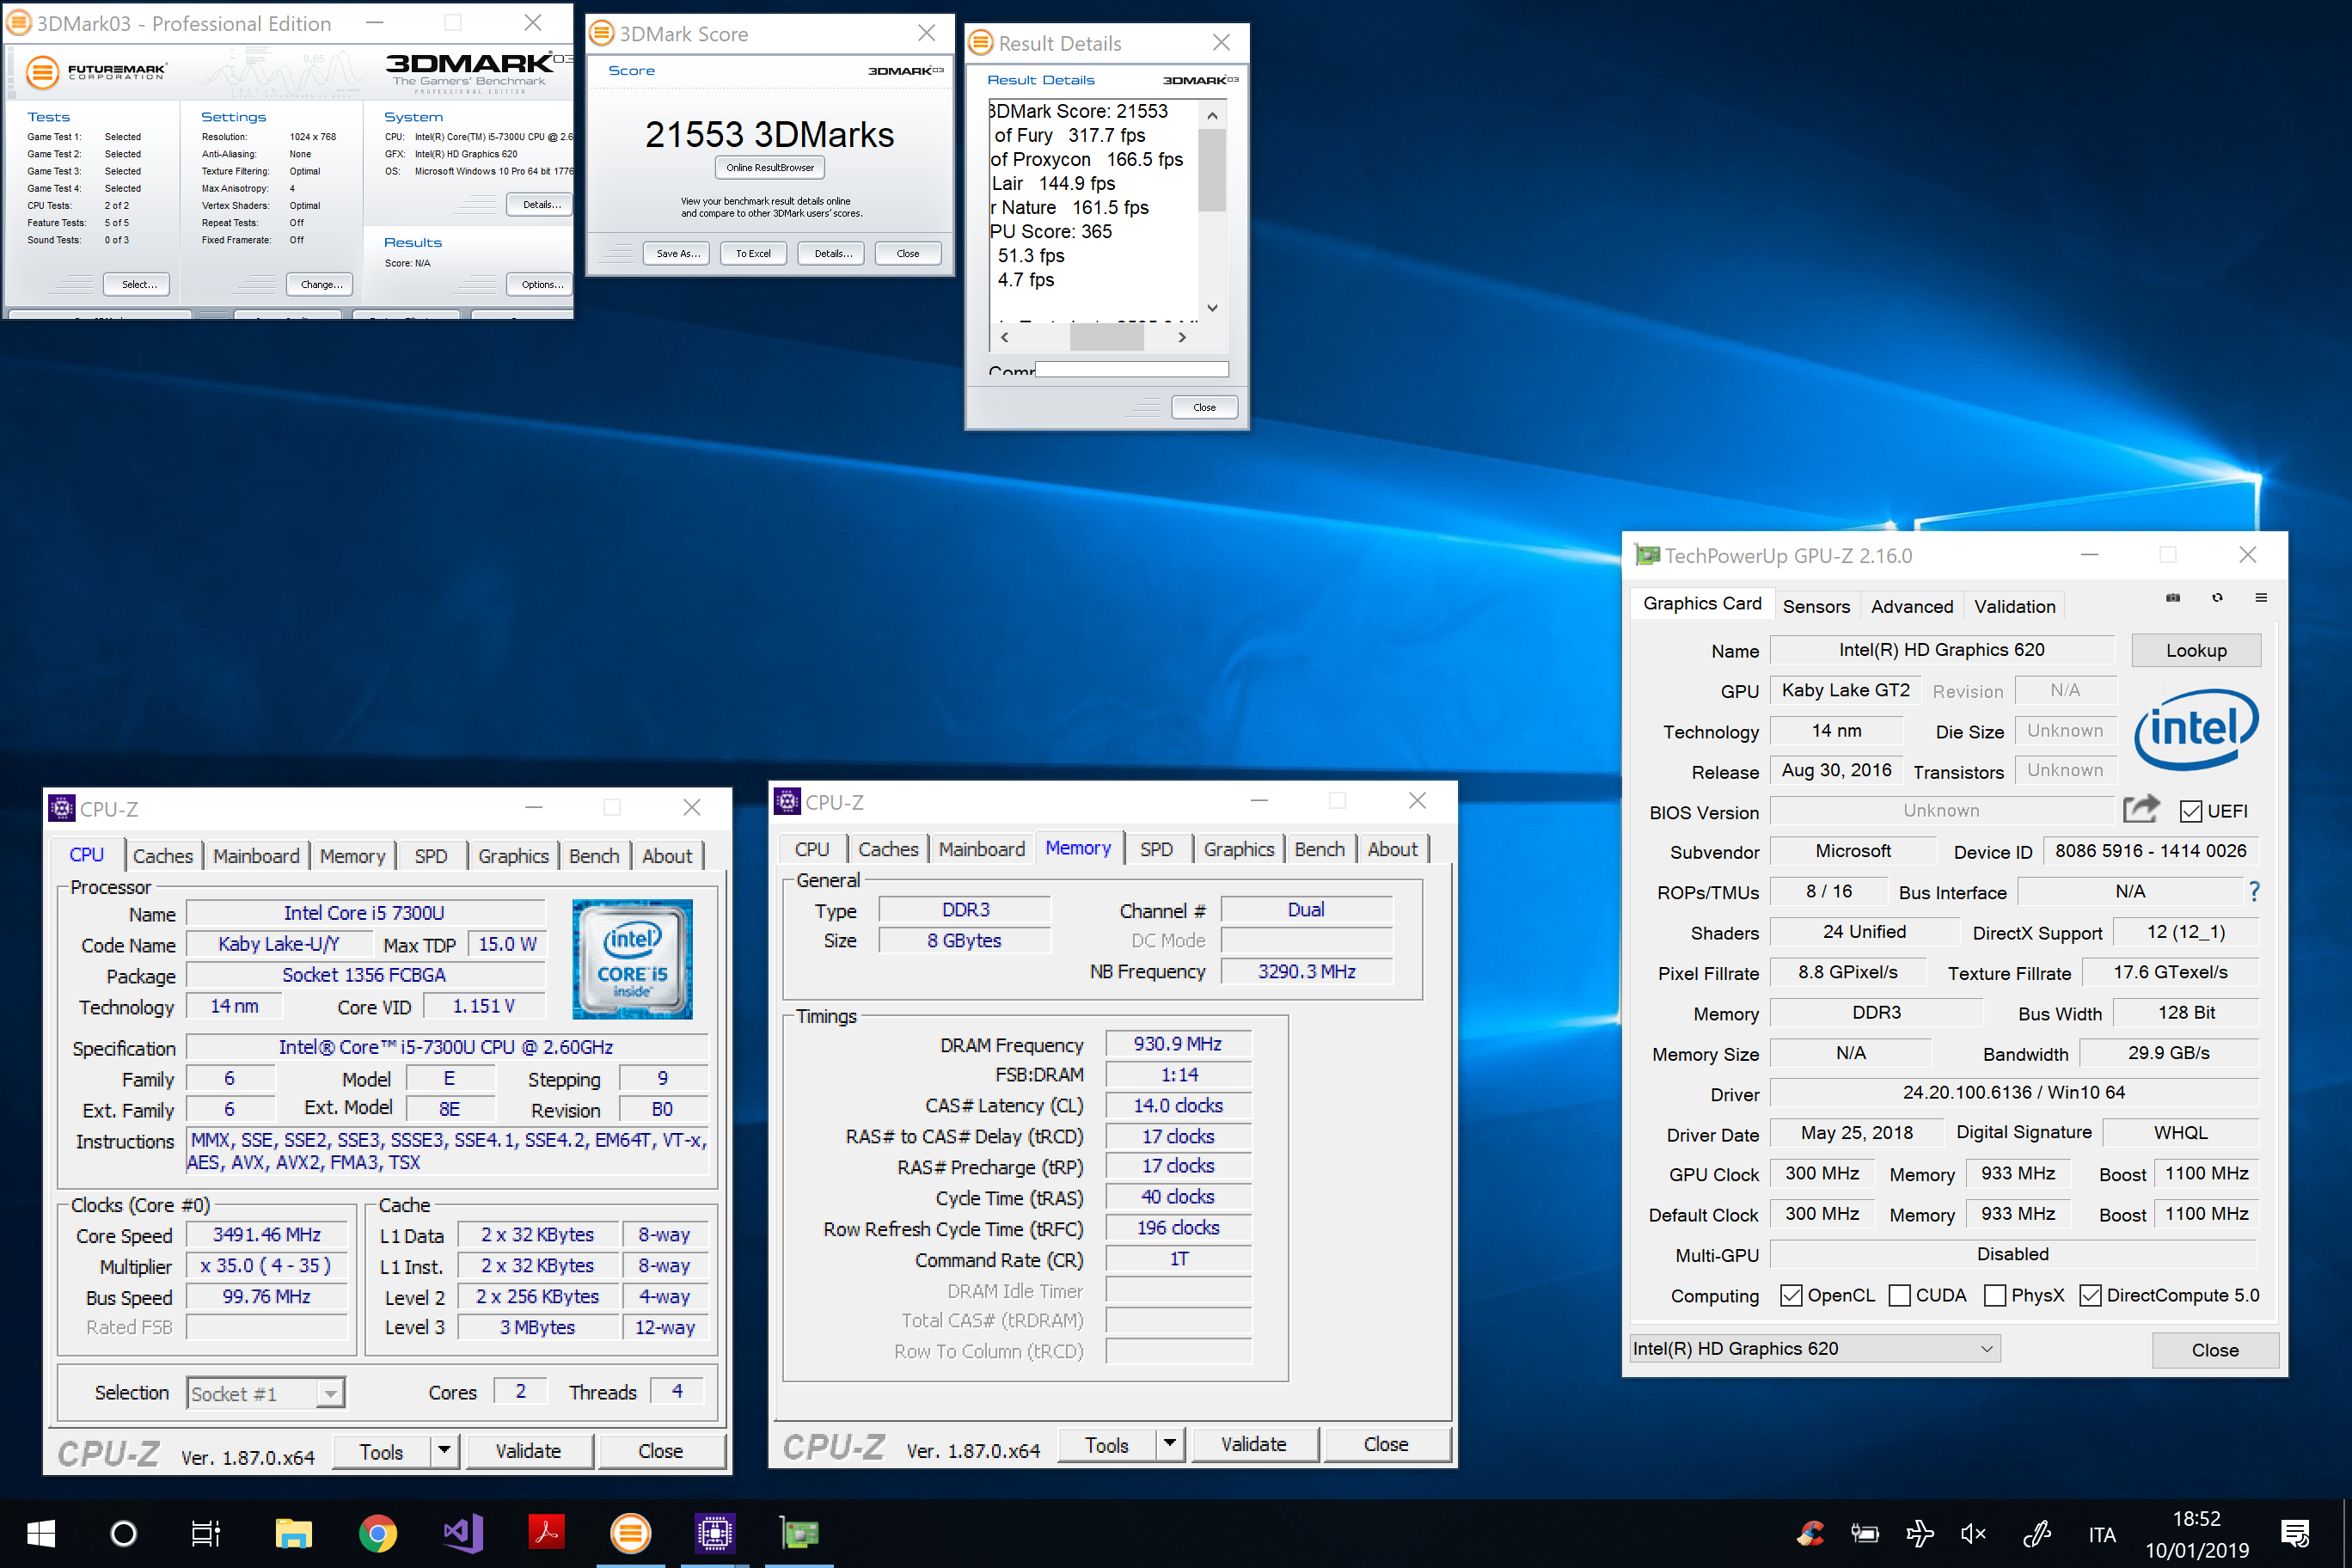Toggle the OpenCL checkbox
The height and width of the screenshot is (1568, 2352).
tap(1791, 1295)
